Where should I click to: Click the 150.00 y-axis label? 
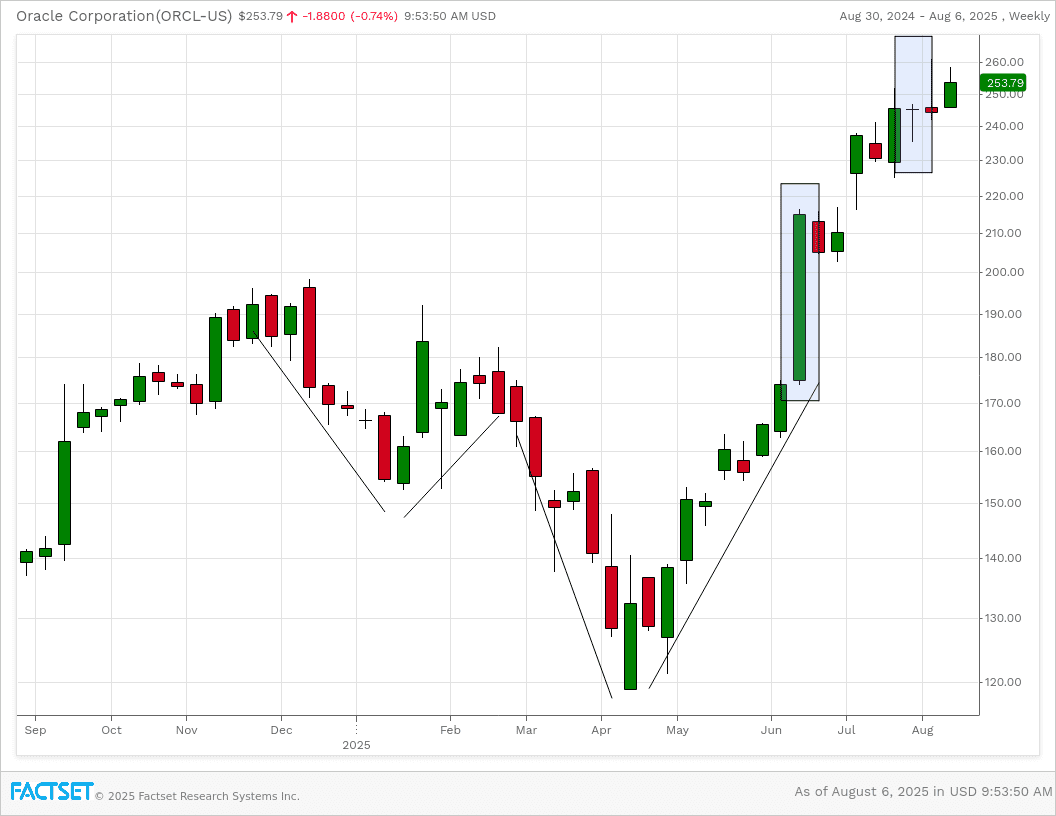tap(1004, 504)
